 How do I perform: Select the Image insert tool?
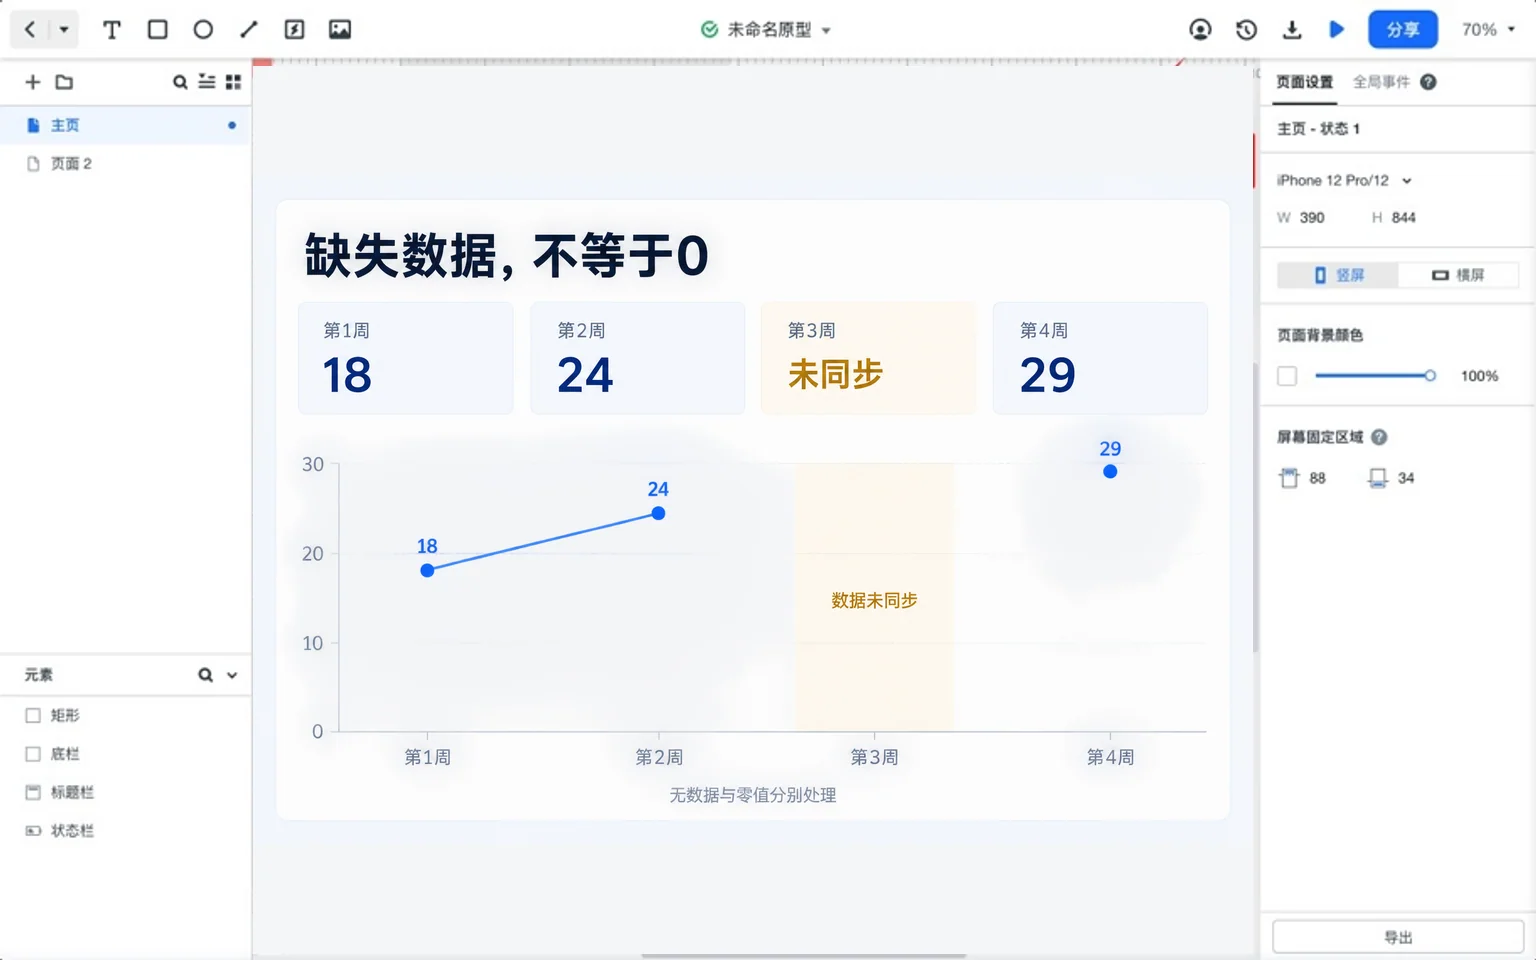click(340, 30)
